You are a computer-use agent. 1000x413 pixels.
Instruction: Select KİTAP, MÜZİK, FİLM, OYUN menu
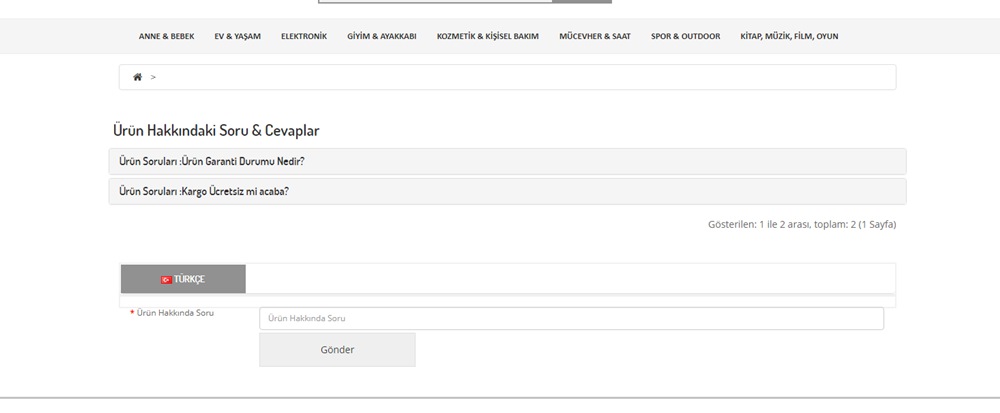pos(789,36)
